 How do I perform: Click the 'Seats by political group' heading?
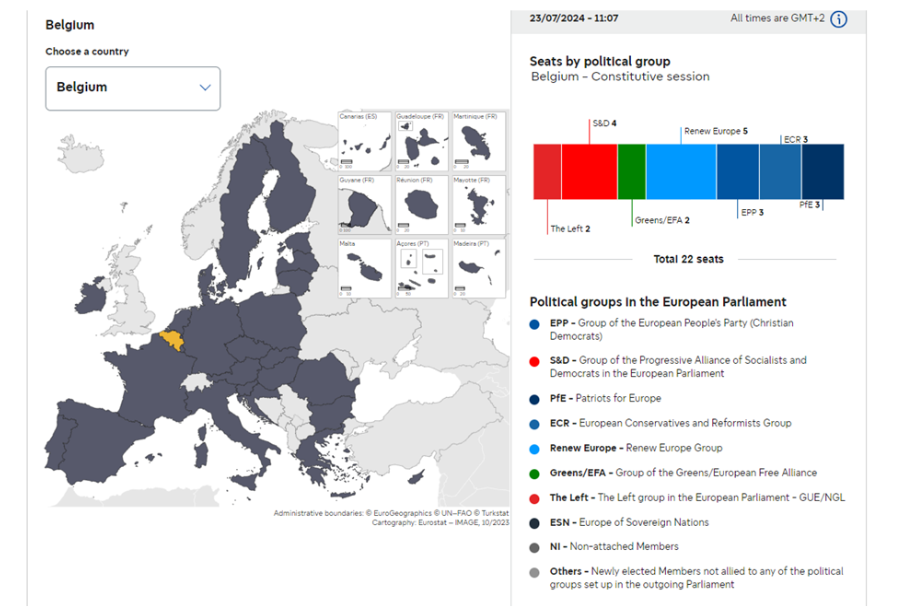[600, 62]
